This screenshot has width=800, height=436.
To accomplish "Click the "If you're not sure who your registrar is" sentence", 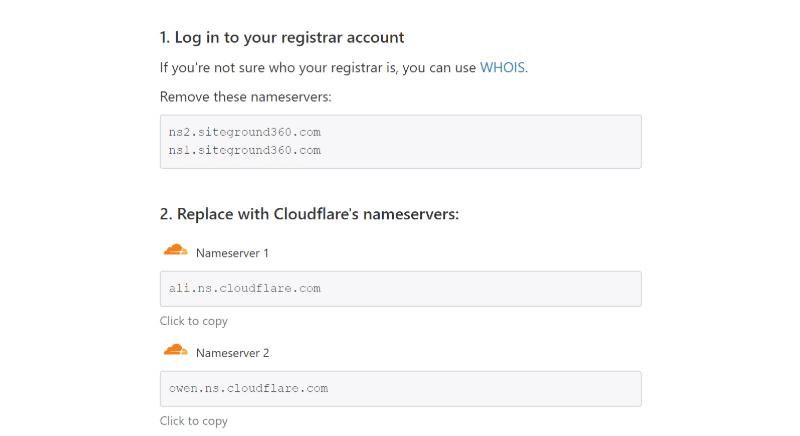I will coord(318,68).
